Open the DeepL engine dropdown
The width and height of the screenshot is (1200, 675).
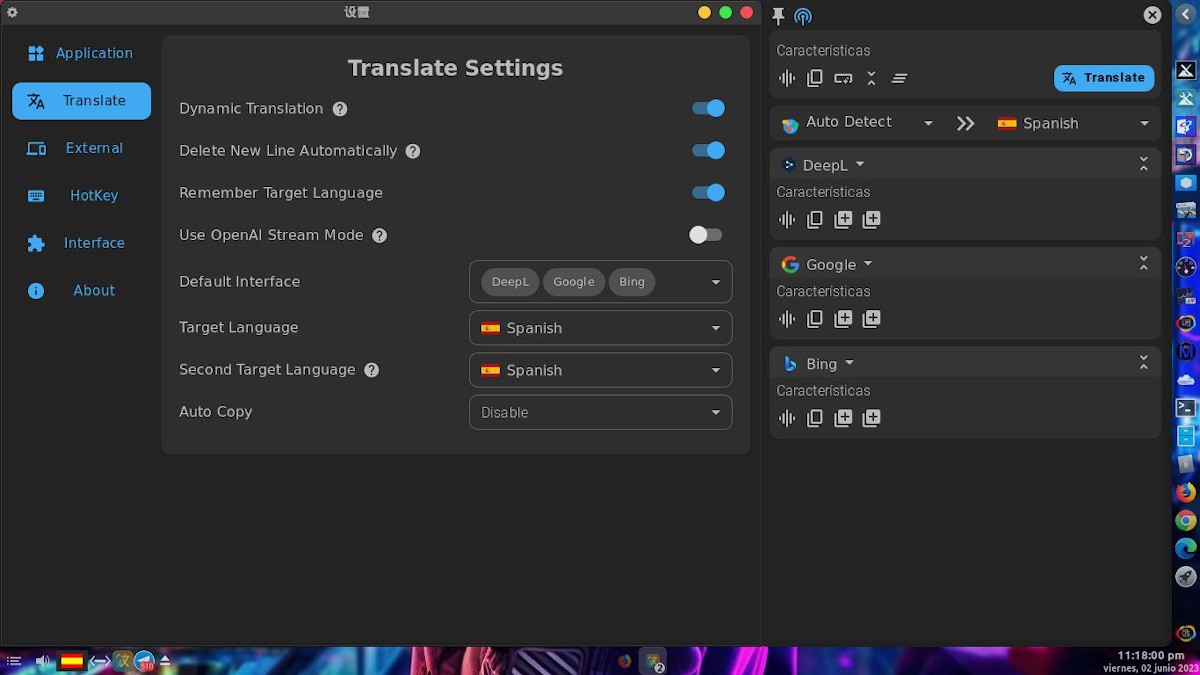[x=824, y=165]
